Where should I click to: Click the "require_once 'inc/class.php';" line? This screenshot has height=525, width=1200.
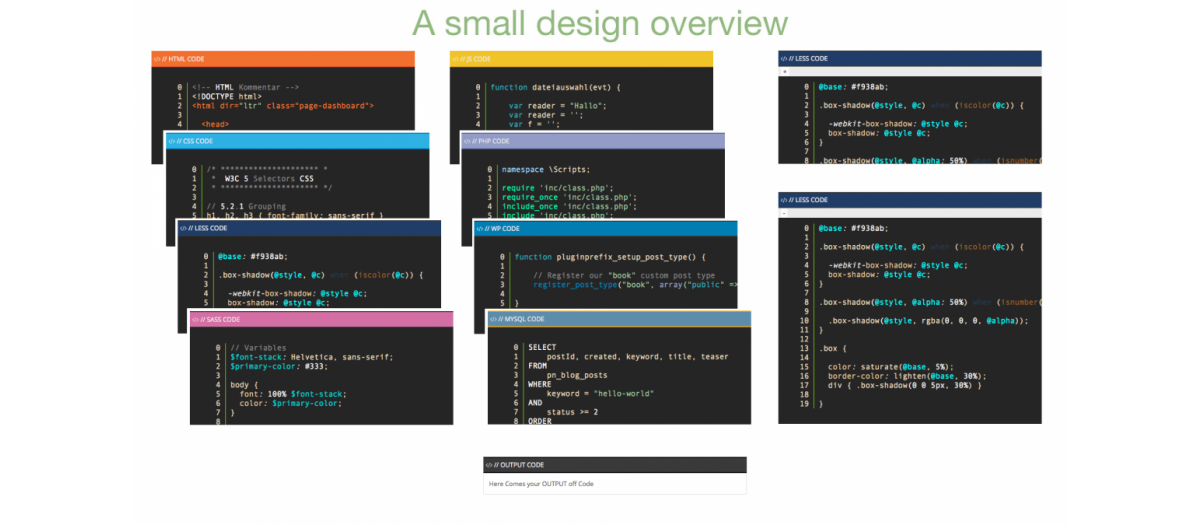click(x=570, y=197)
